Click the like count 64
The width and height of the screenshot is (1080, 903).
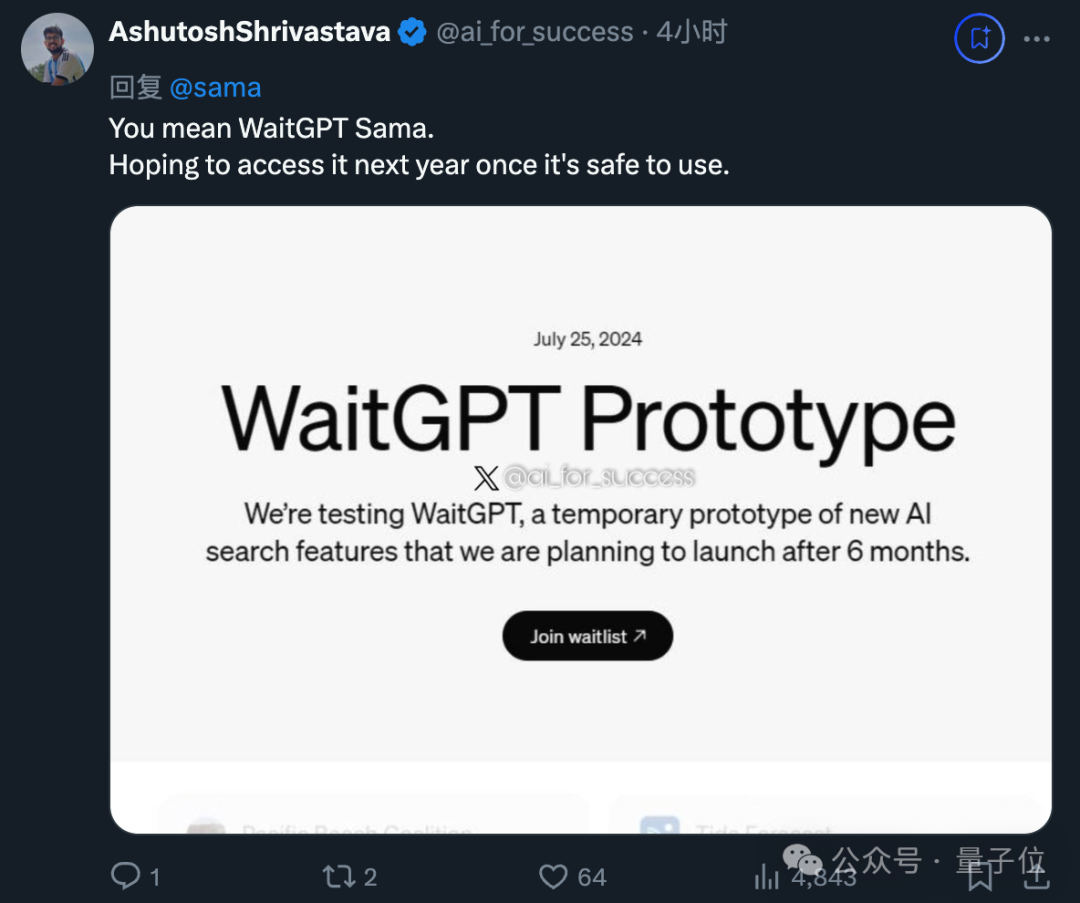[x=592, y=877]
